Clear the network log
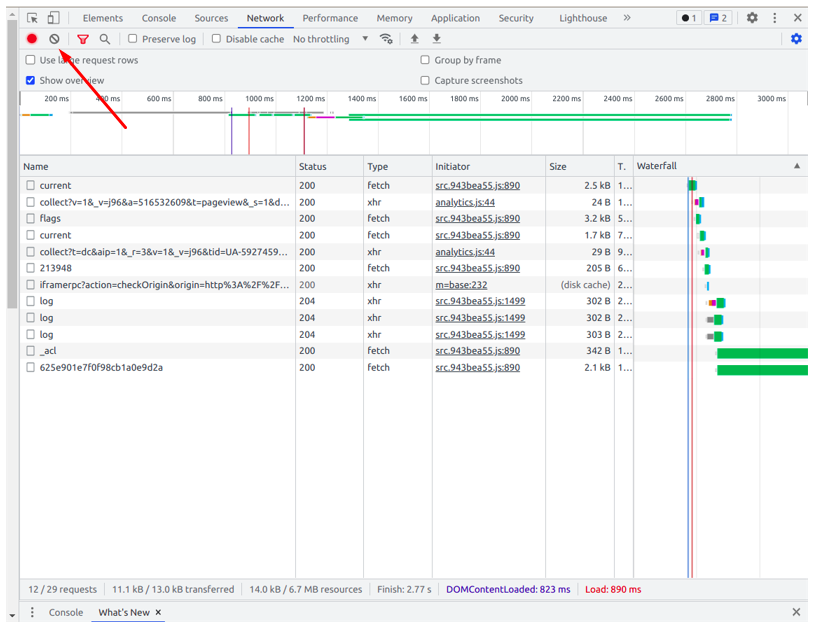The image size is (816, 634). [x=55, y=39]
